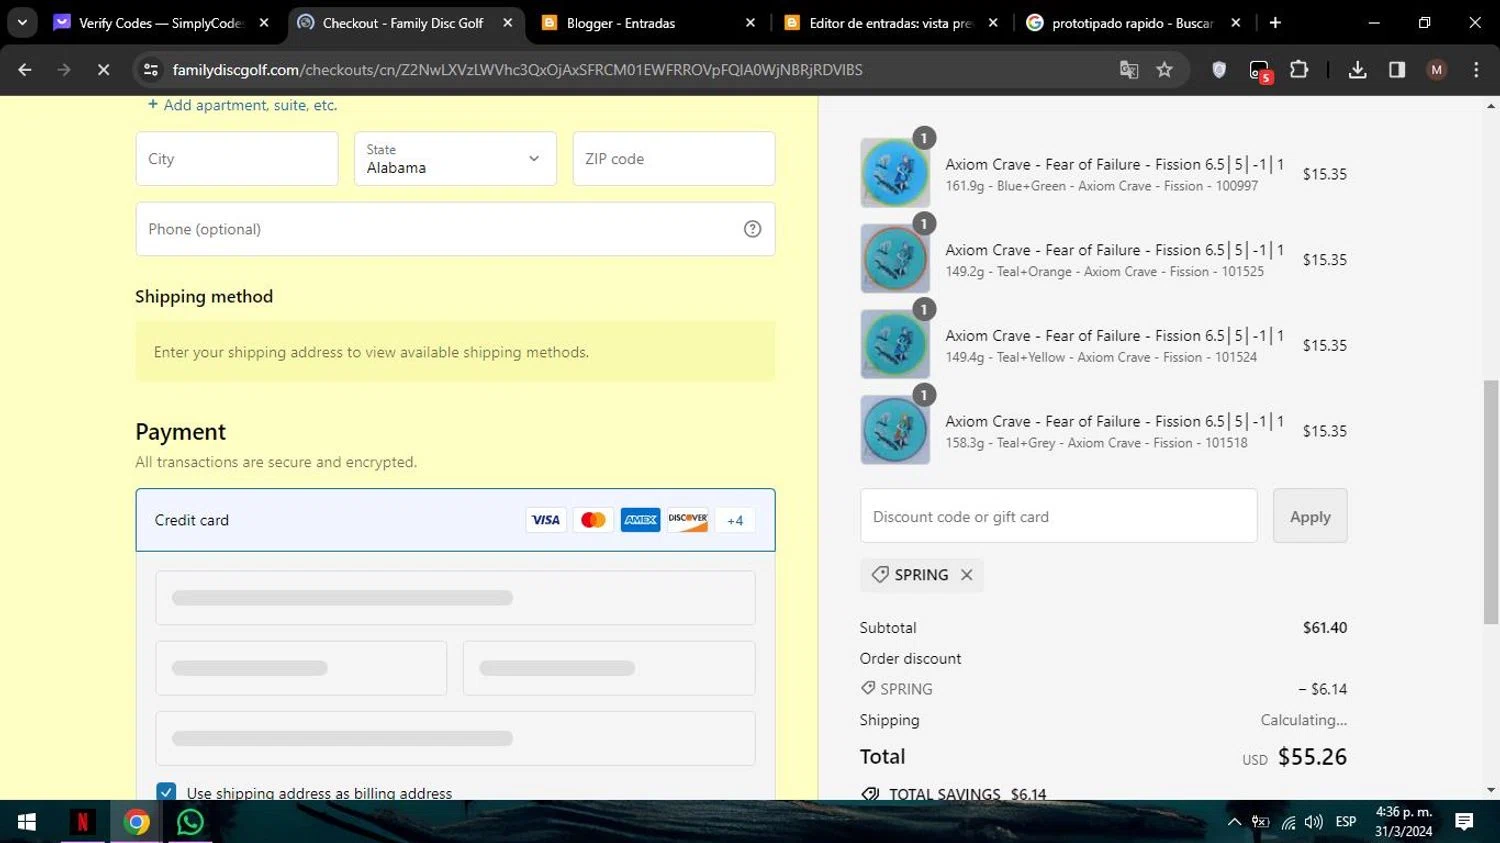Click the ZIP code field
This screenshot has width=1500, height=843.
674,159
